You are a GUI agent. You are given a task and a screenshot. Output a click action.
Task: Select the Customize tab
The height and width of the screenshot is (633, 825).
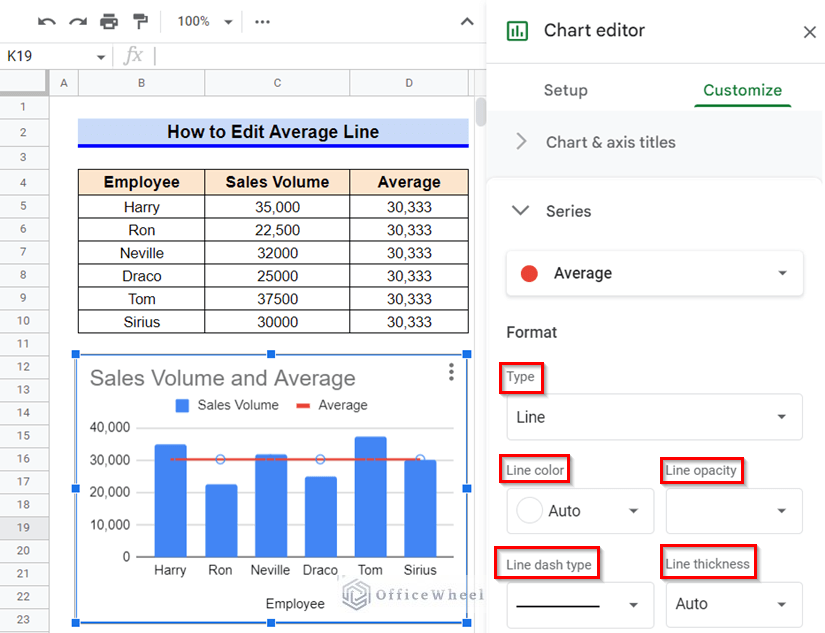click(x=742, y=90)
